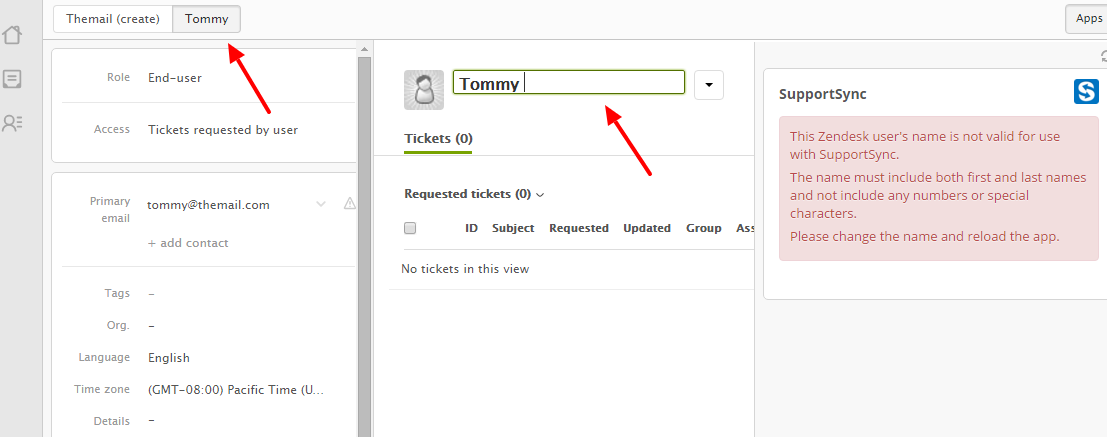
Task: Select the Tommy tab
Action: tap(206, 19)
